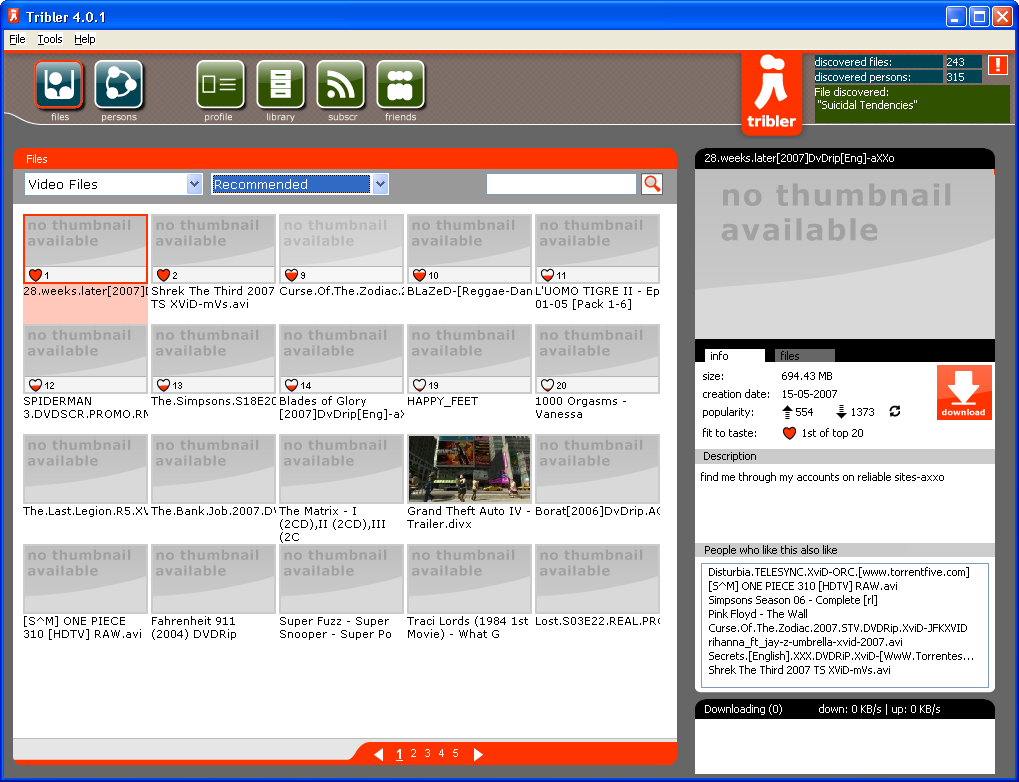The width and height of the screenshot is (1019, 782).
Task: Select Lost.S03E22 thumbnail
Action: tap(597, 579)
